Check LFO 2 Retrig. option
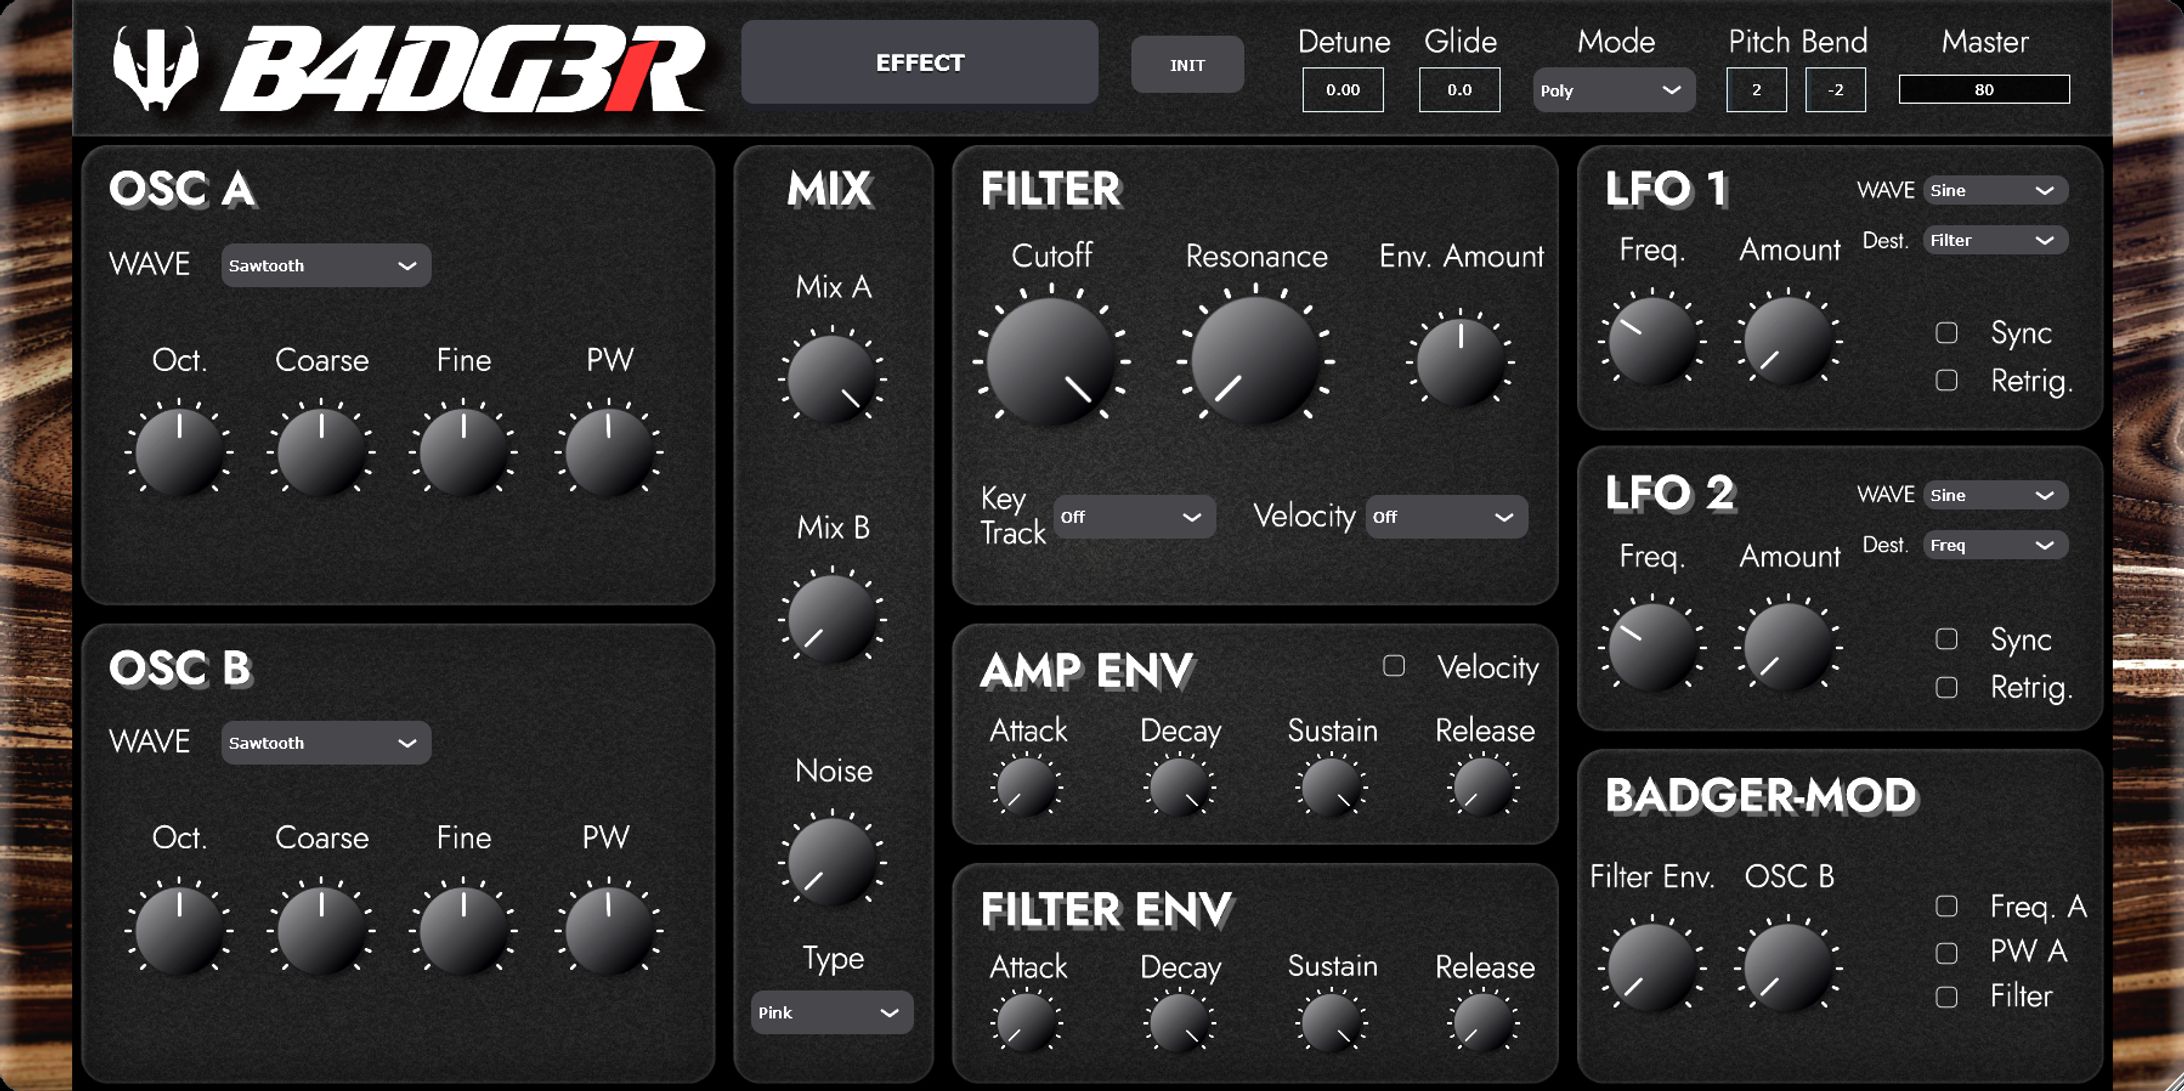The height and width of the screenshot is (1091, 2184). [x=1946, y=688]
